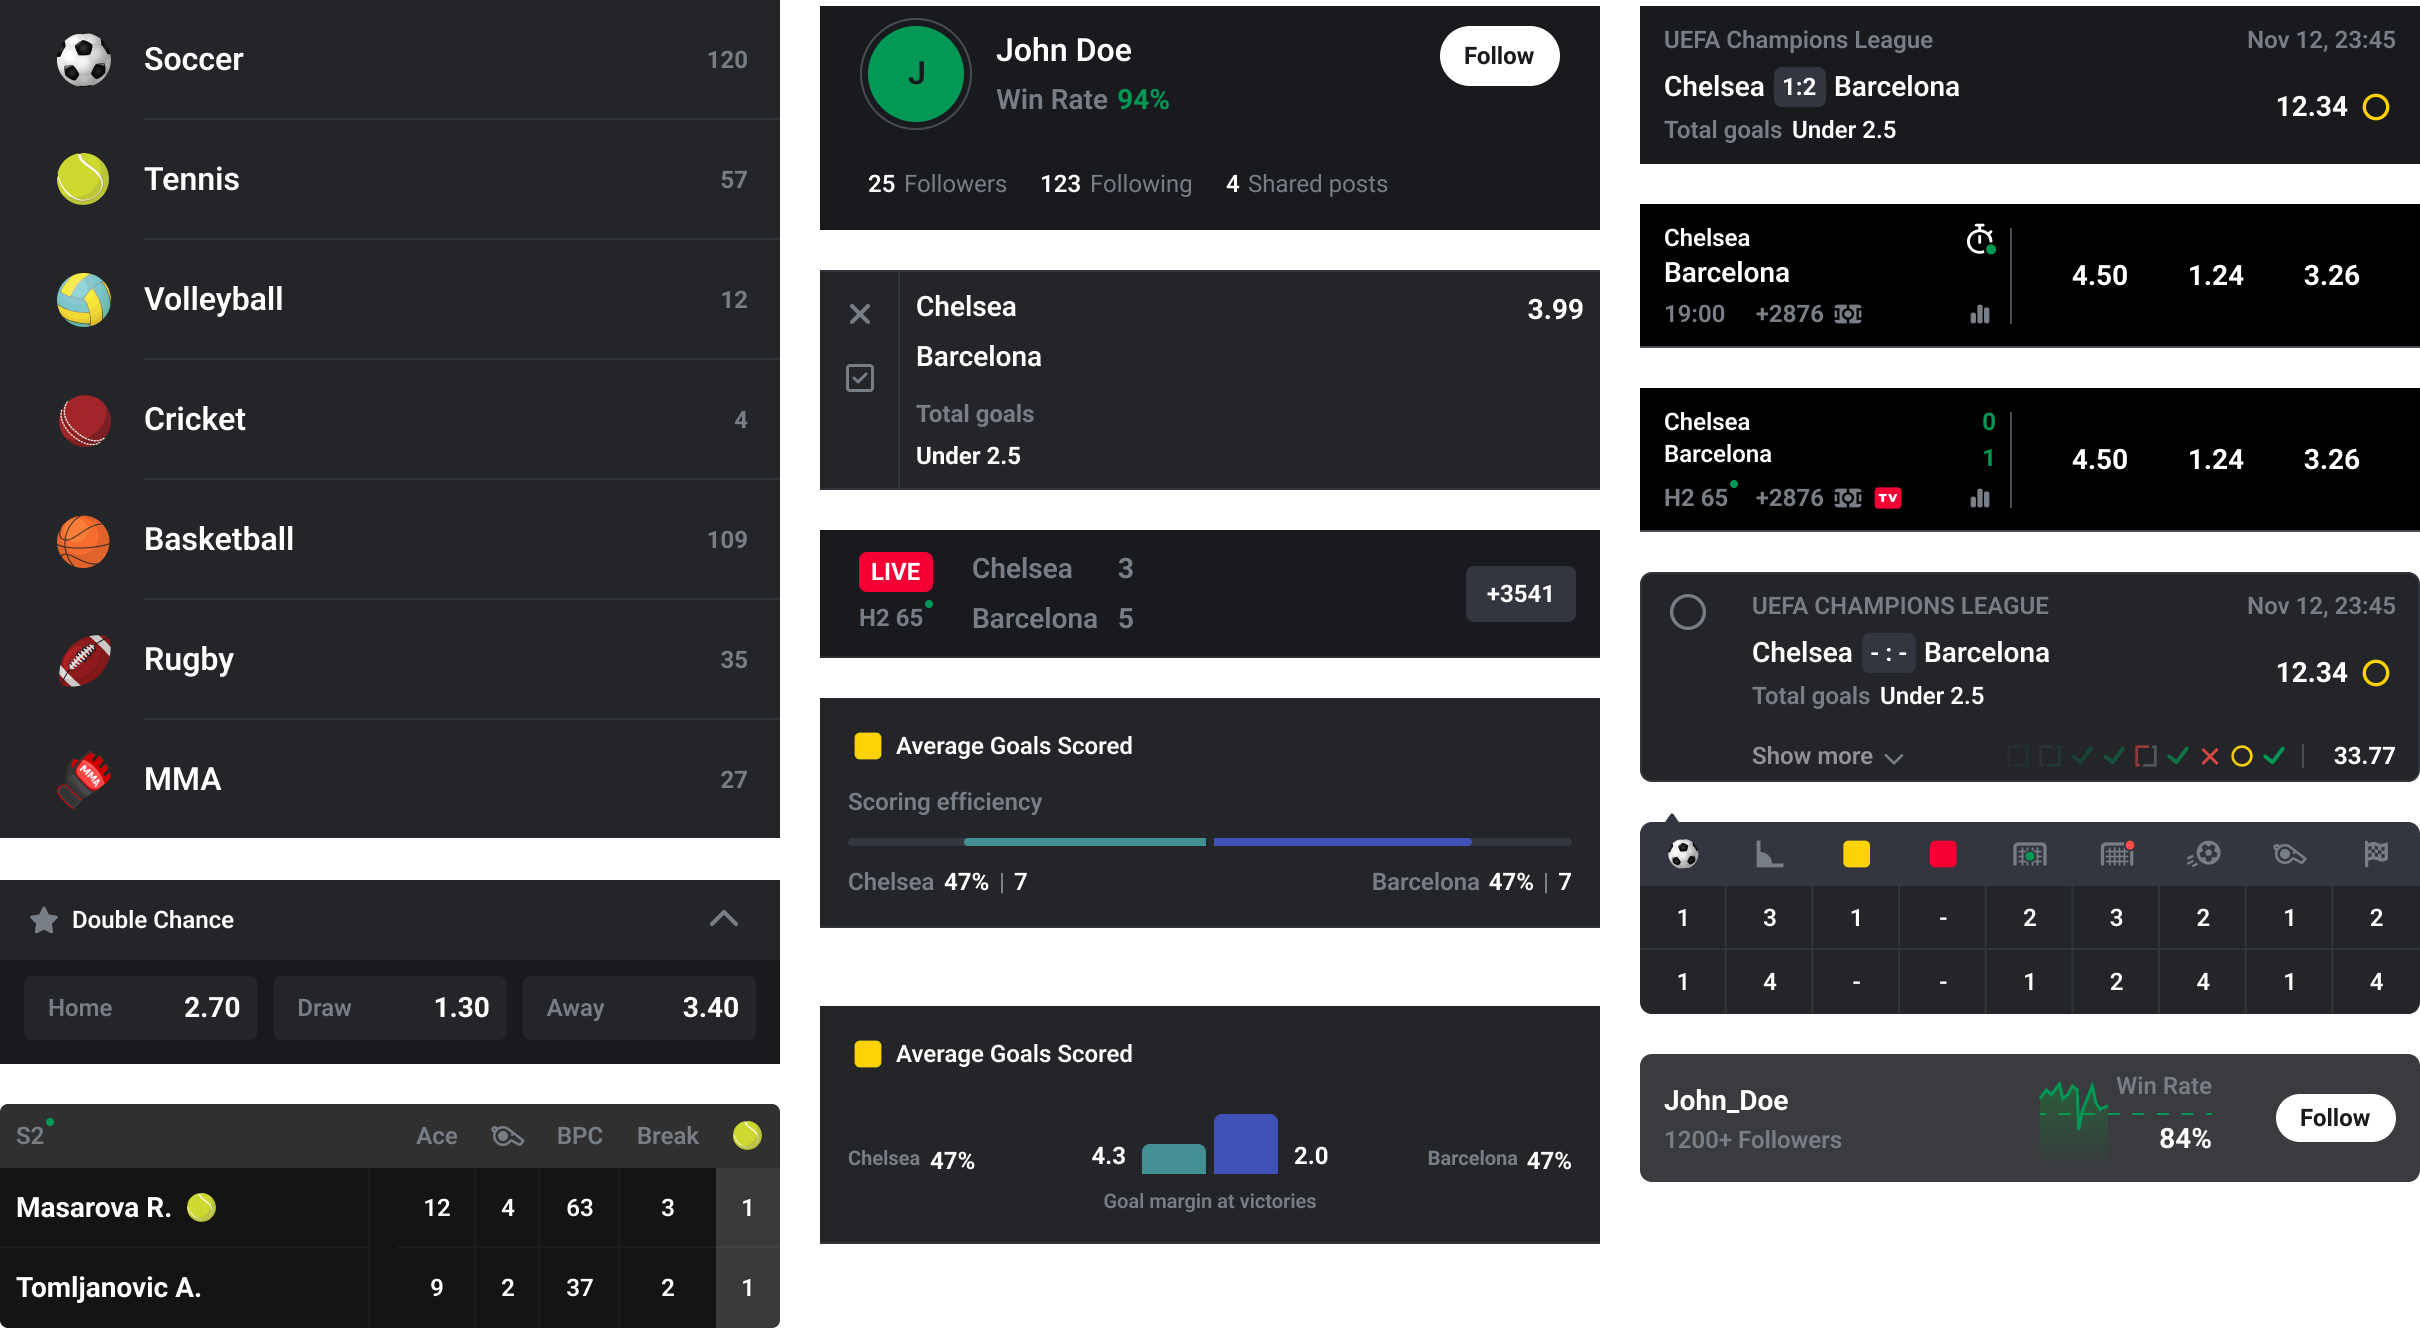The image size is (2420, 1328).
Task: Select the Draw 1.30 odds option
Action: click(390, 1008)
